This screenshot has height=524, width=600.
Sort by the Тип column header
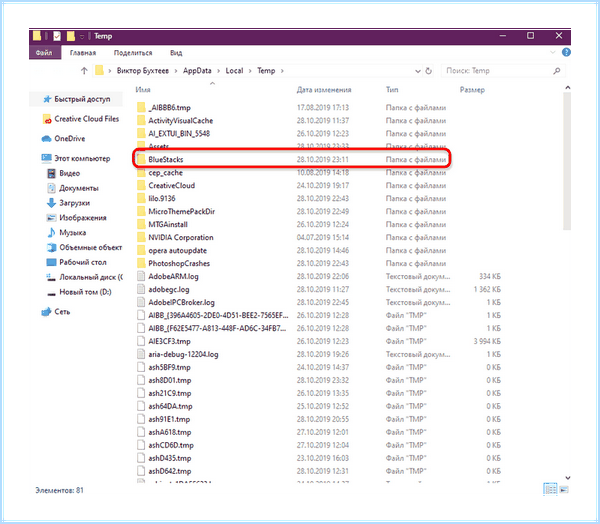[392, 90]
